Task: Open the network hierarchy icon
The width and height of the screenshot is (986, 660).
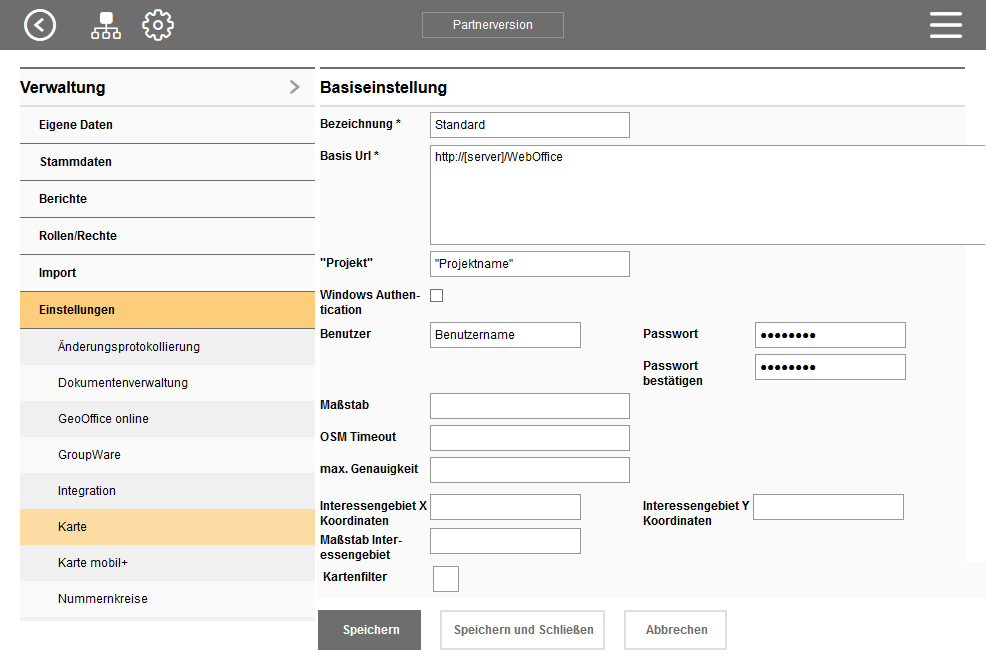Action: point(106,25)
